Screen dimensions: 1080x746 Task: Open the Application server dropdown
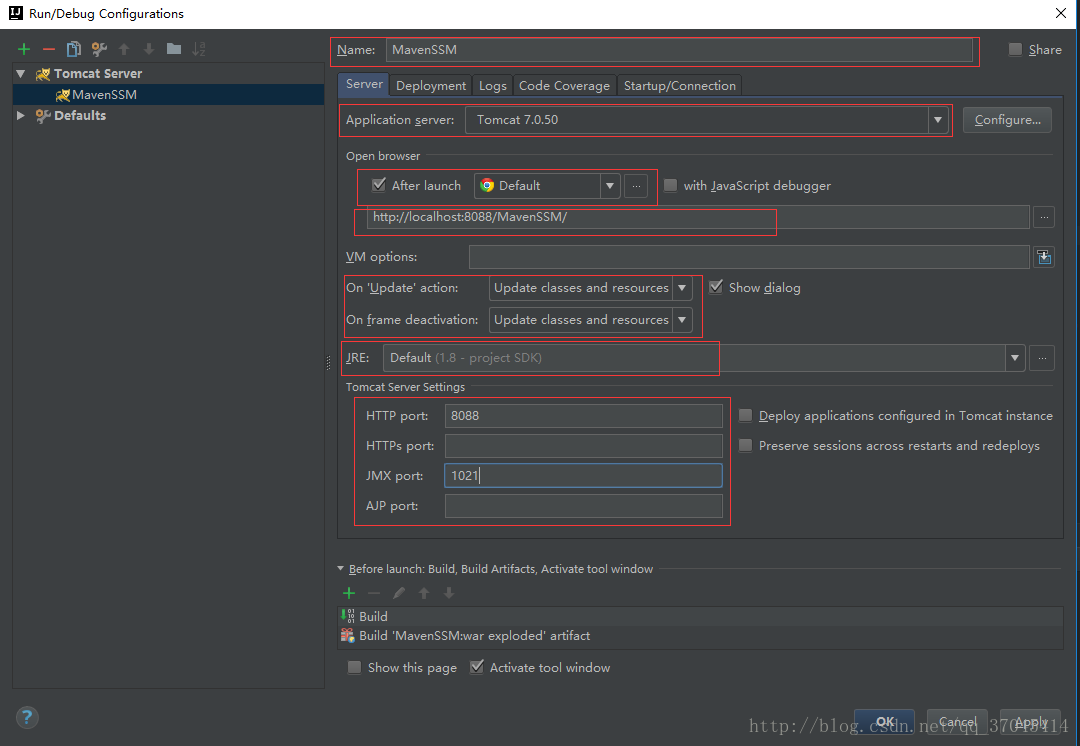click(937, 120)
